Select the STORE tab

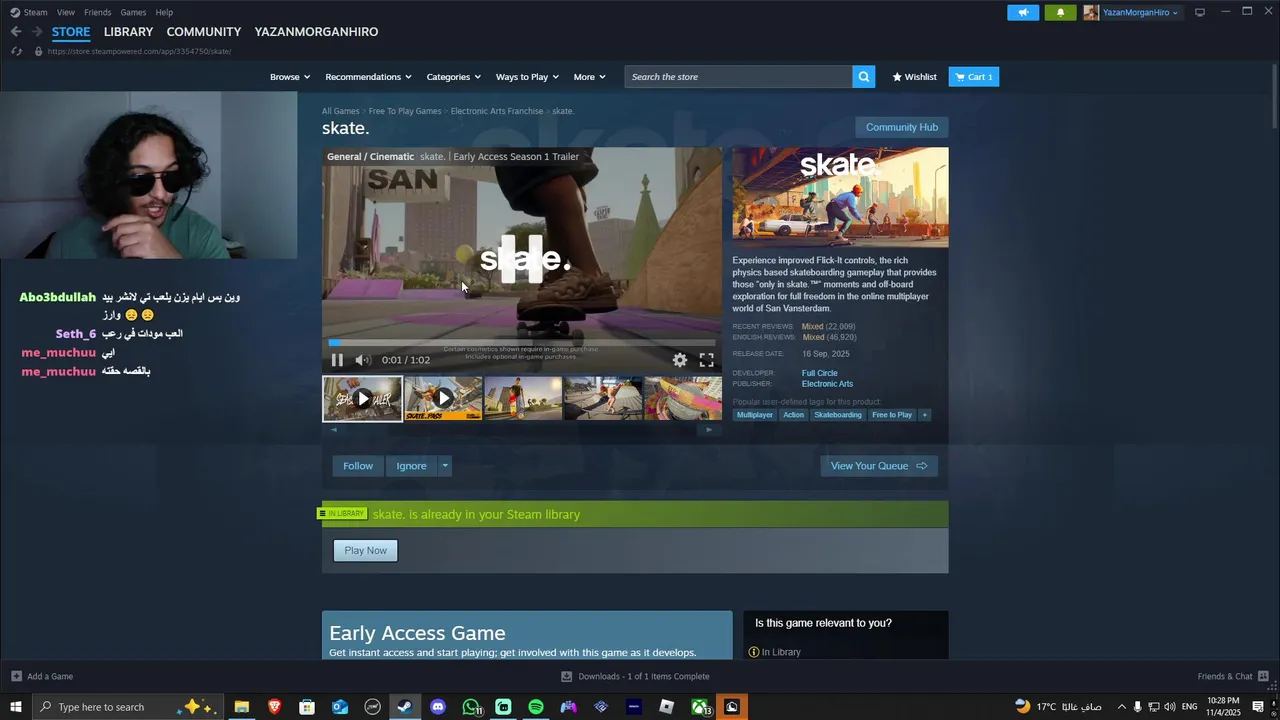(71, 32)
